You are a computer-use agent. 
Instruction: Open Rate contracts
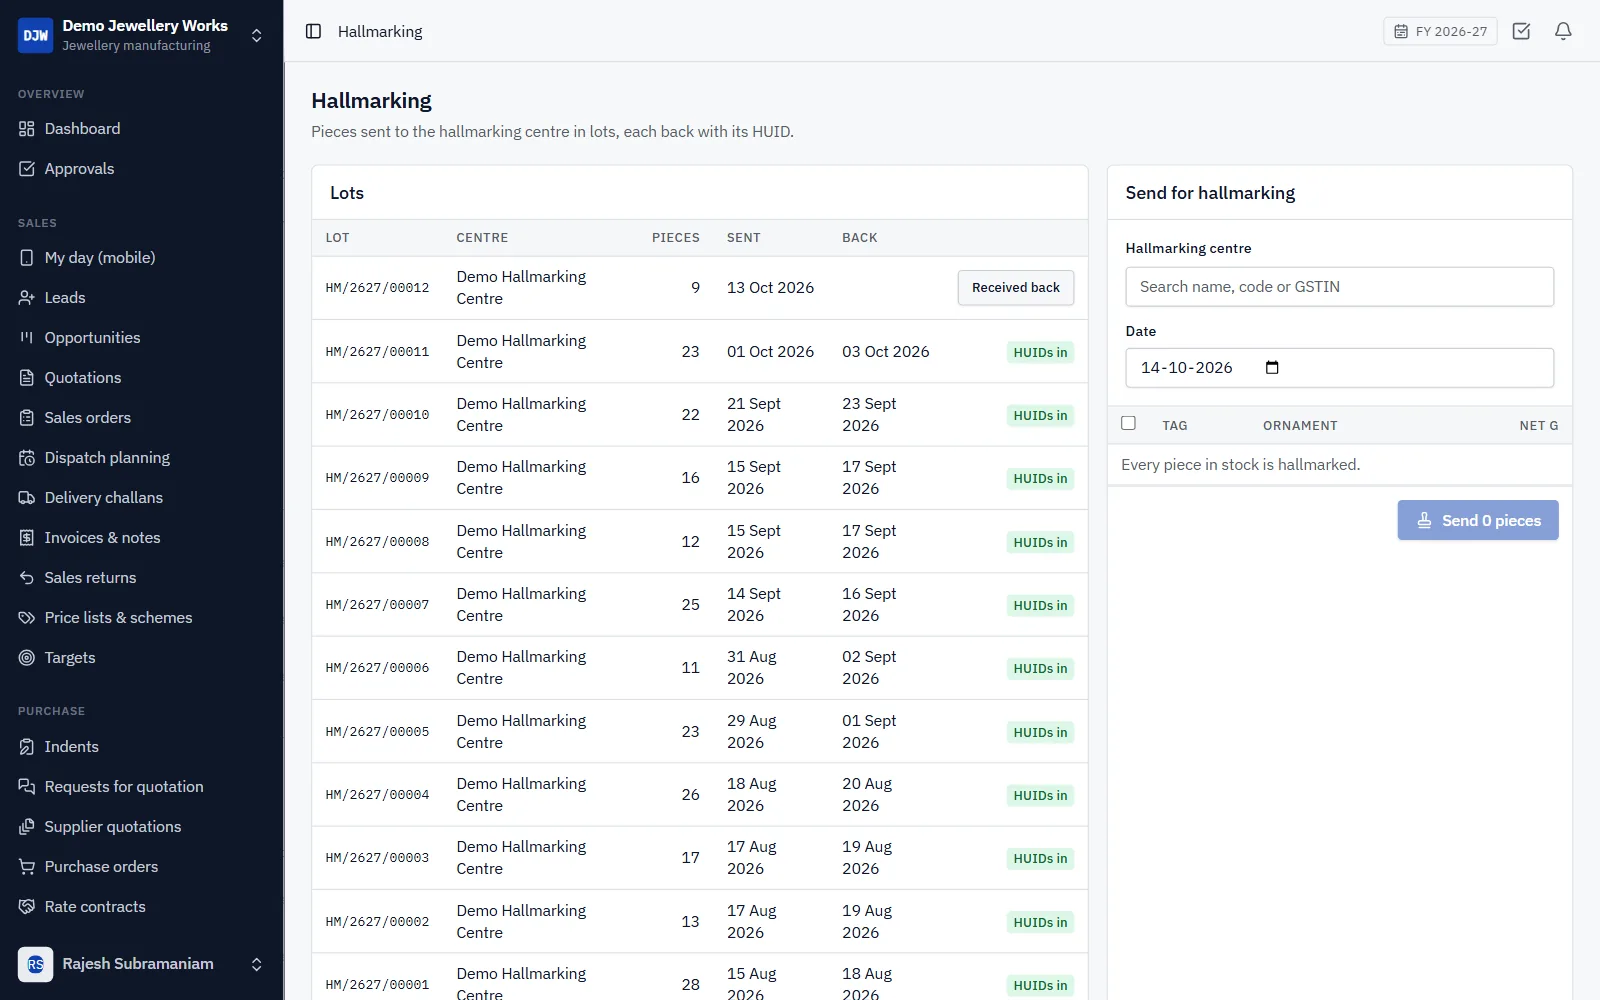(141, 907)
